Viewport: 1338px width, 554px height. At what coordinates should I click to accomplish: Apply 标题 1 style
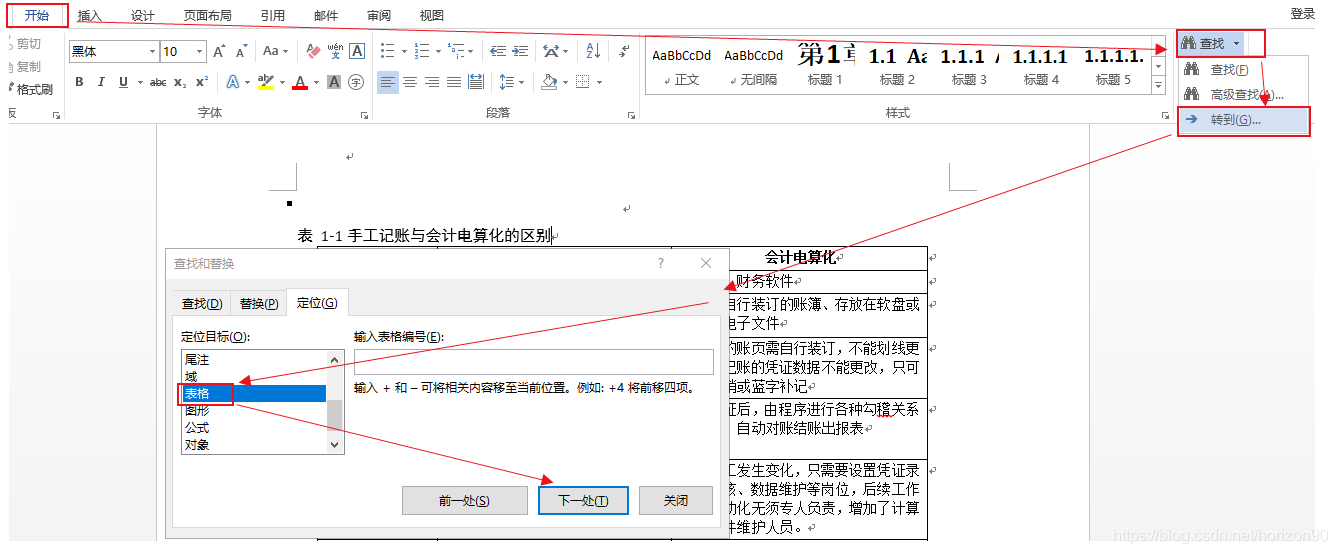pos(826,64)
